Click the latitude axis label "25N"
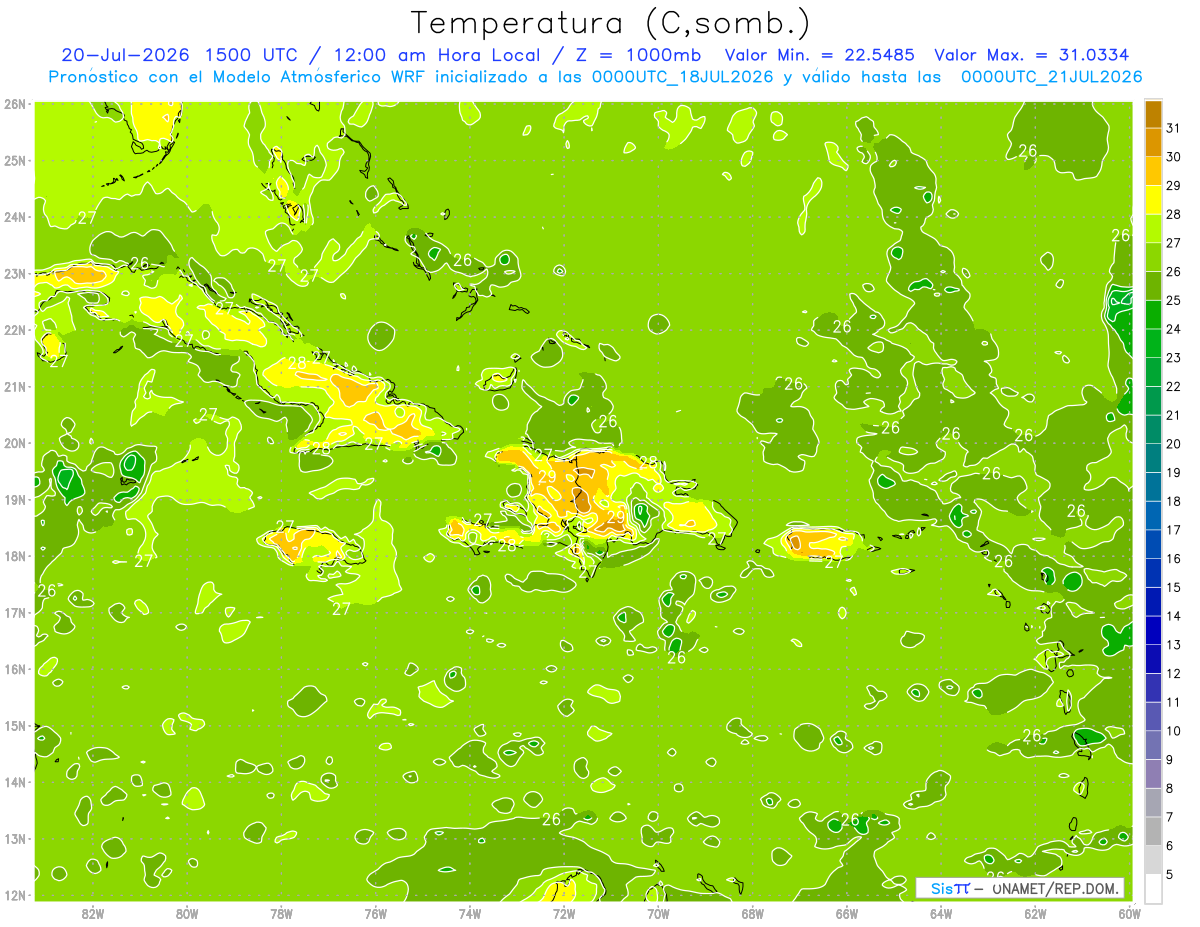1200x927 pixels. pos(15,160)
